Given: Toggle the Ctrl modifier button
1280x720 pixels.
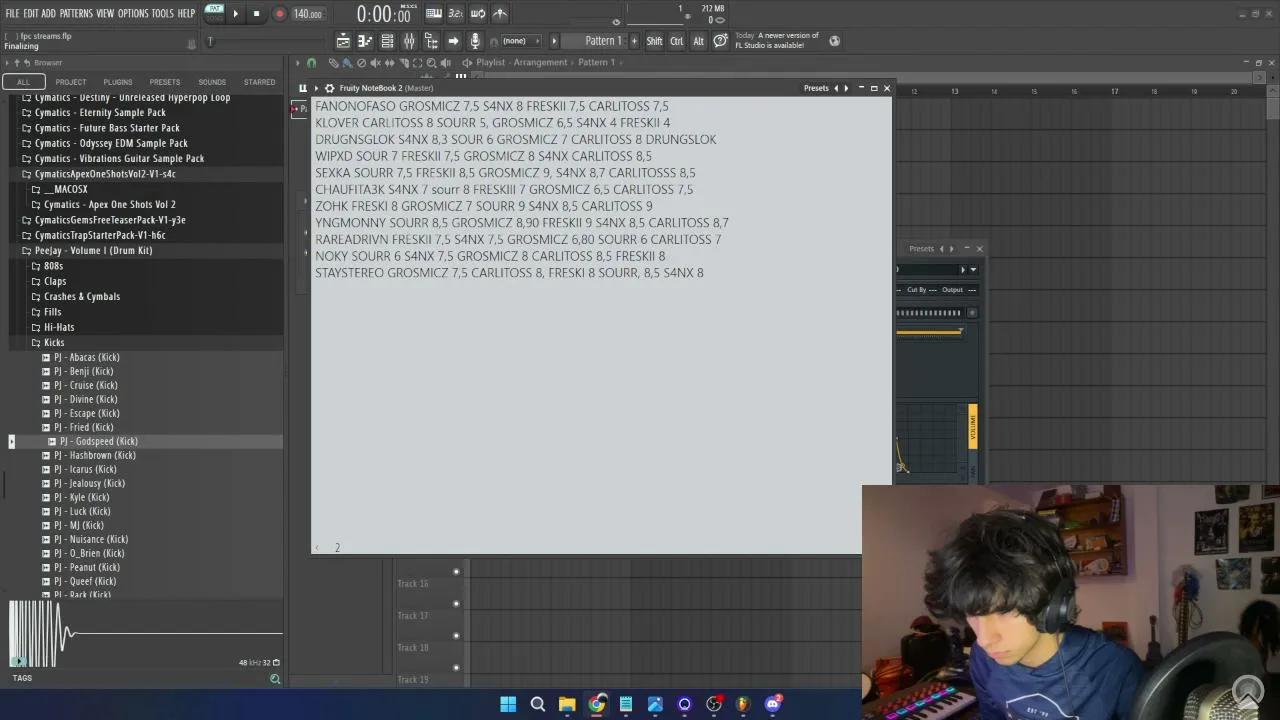Looking at the screenshot, I should pyautogui.click(x=677, y=41).
